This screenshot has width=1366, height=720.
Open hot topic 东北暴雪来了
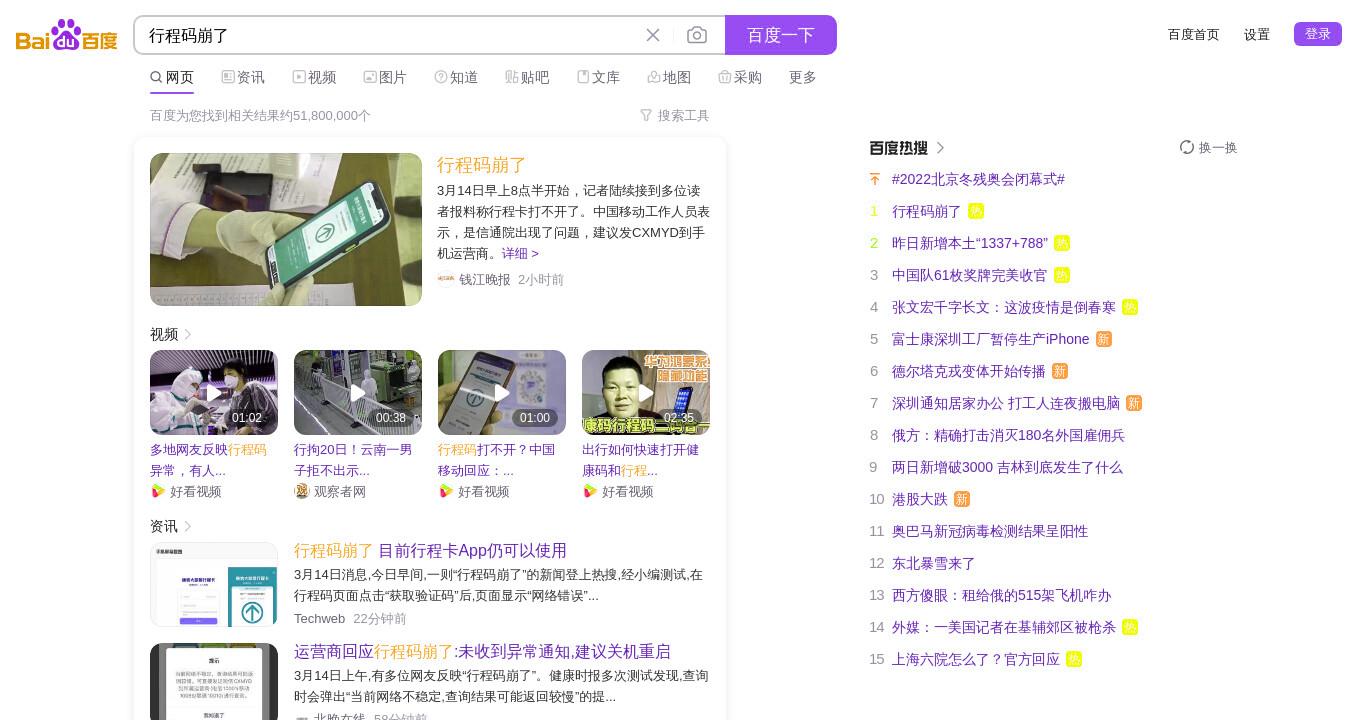(x=934, y=563)
